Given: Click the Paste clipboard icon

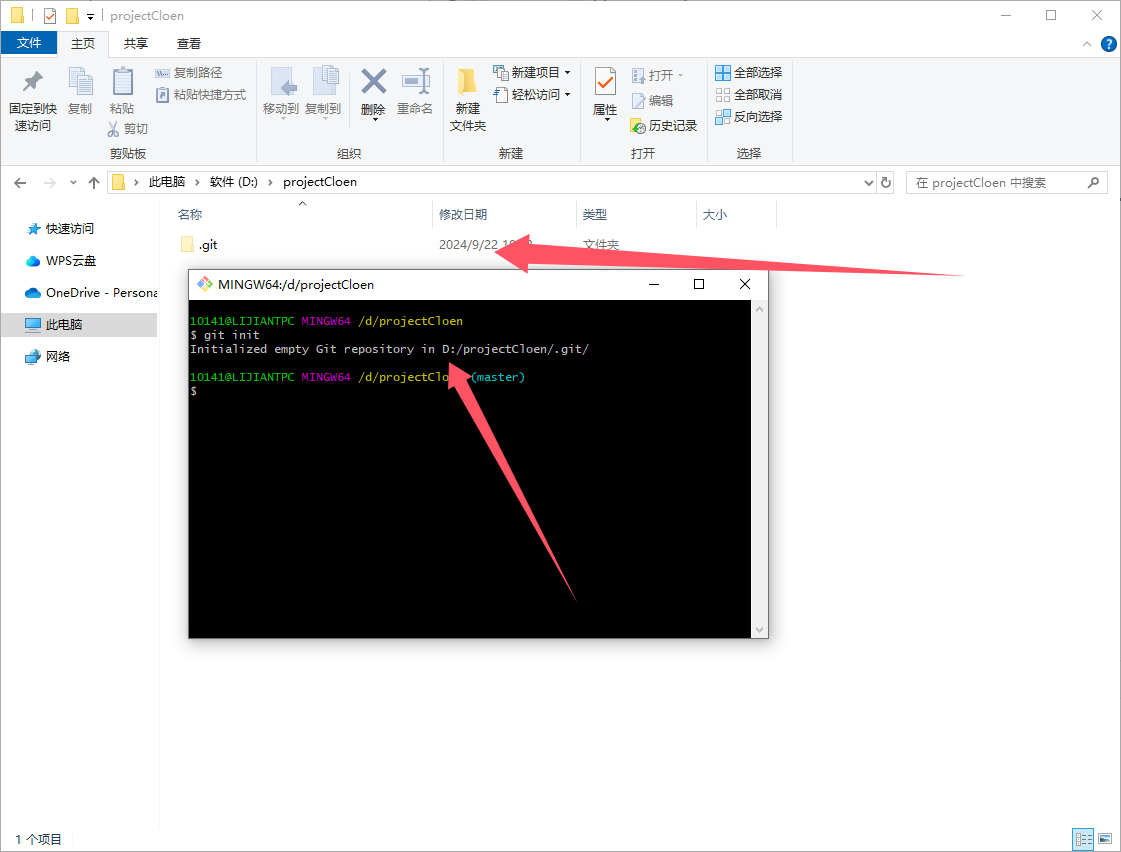Looking at the screenshot, I should click(x=122, y=81).
